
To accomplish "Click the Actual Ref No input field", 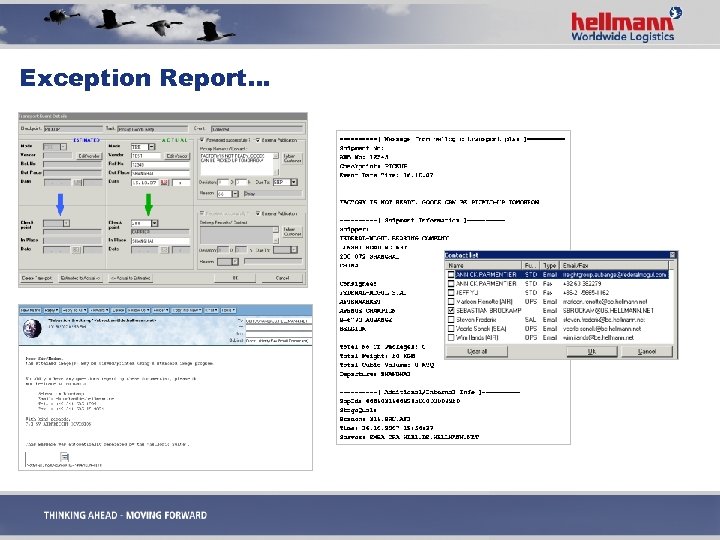I will coord(160,164).
